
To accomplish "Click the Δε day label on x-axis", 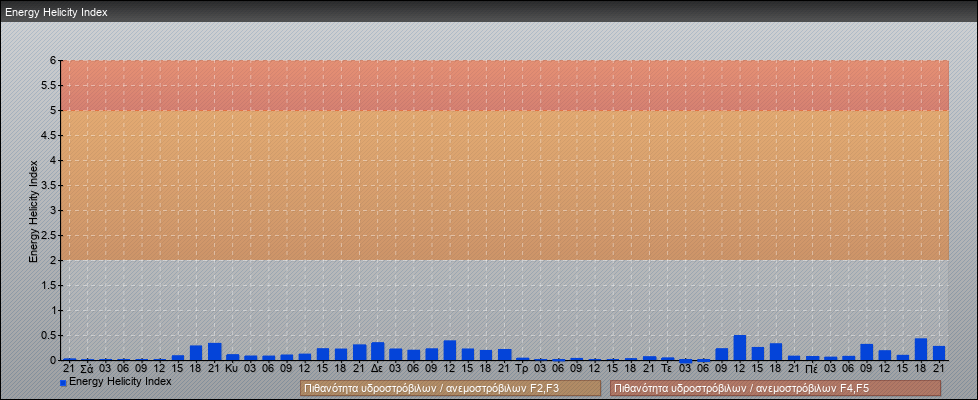I will coord(377,369).
